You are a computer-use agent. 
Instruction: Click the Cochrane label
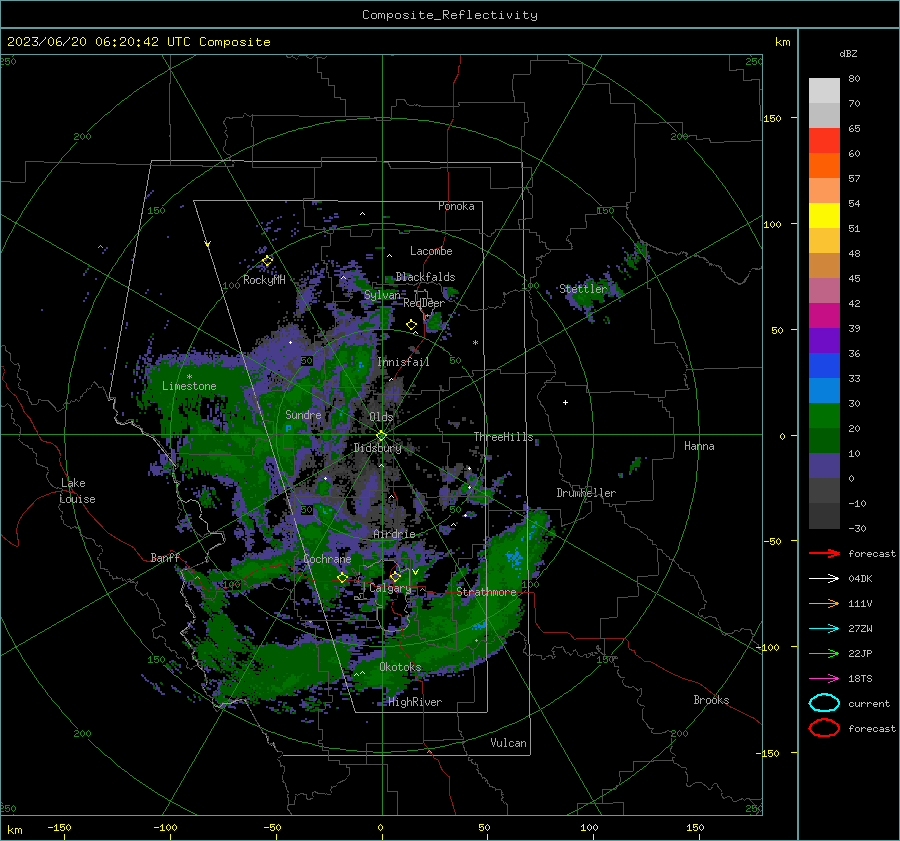pos(327,559)
